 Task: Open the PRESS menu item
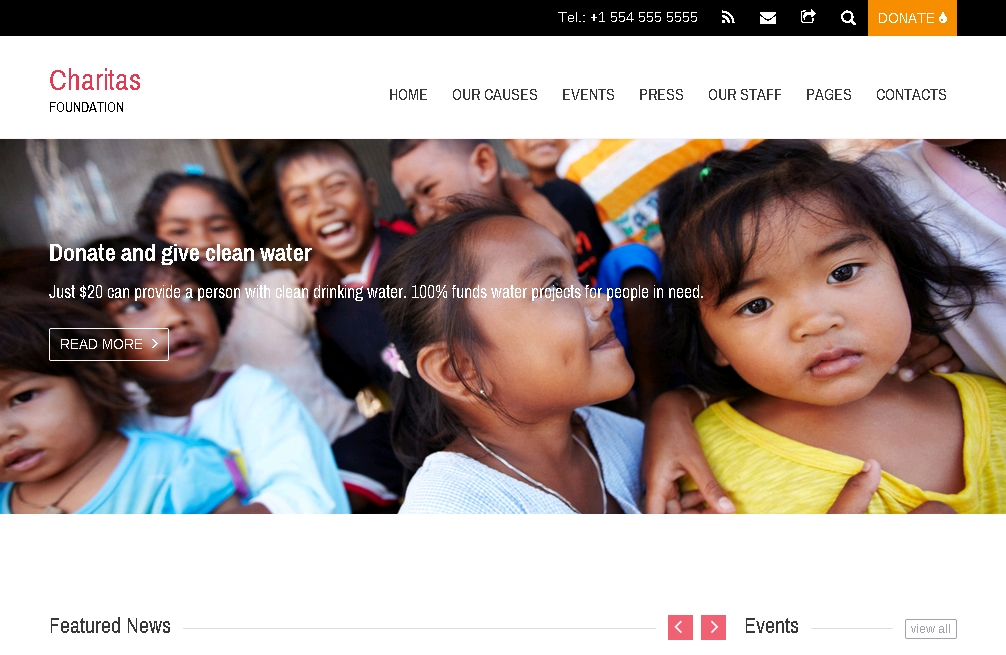click(661, 94)
